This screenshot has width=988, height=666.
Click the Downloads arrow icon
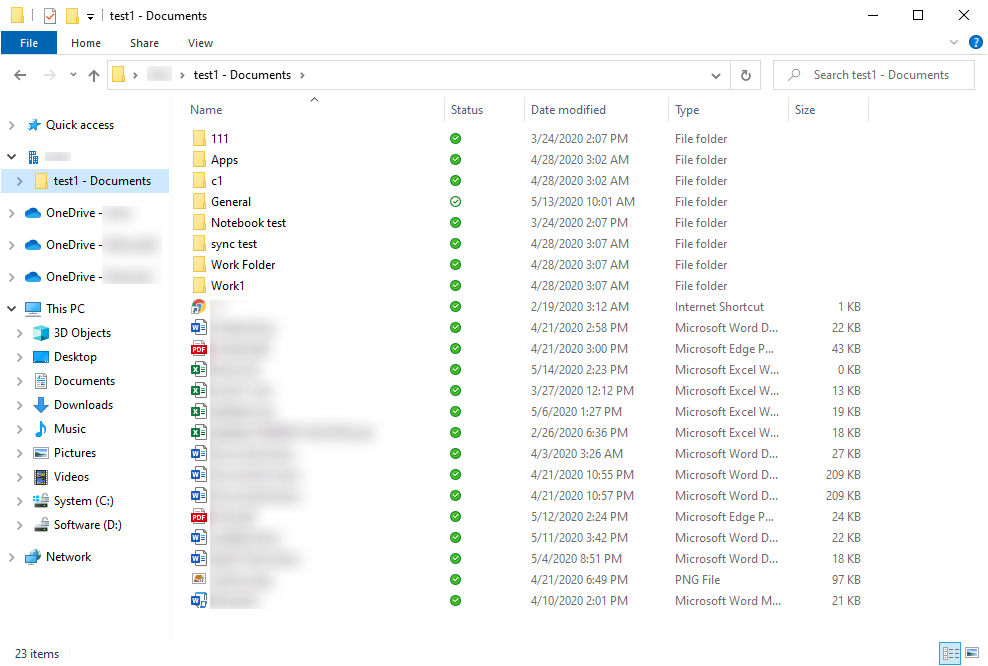41,405
